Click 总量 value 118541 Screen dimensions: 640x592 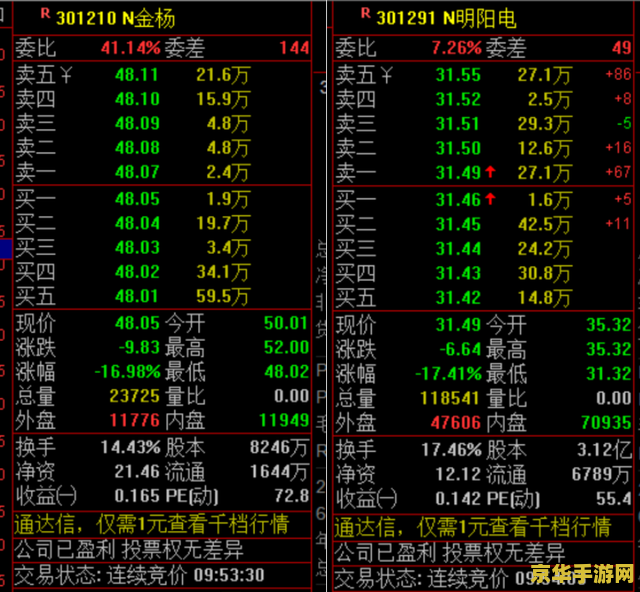point(450,398)
